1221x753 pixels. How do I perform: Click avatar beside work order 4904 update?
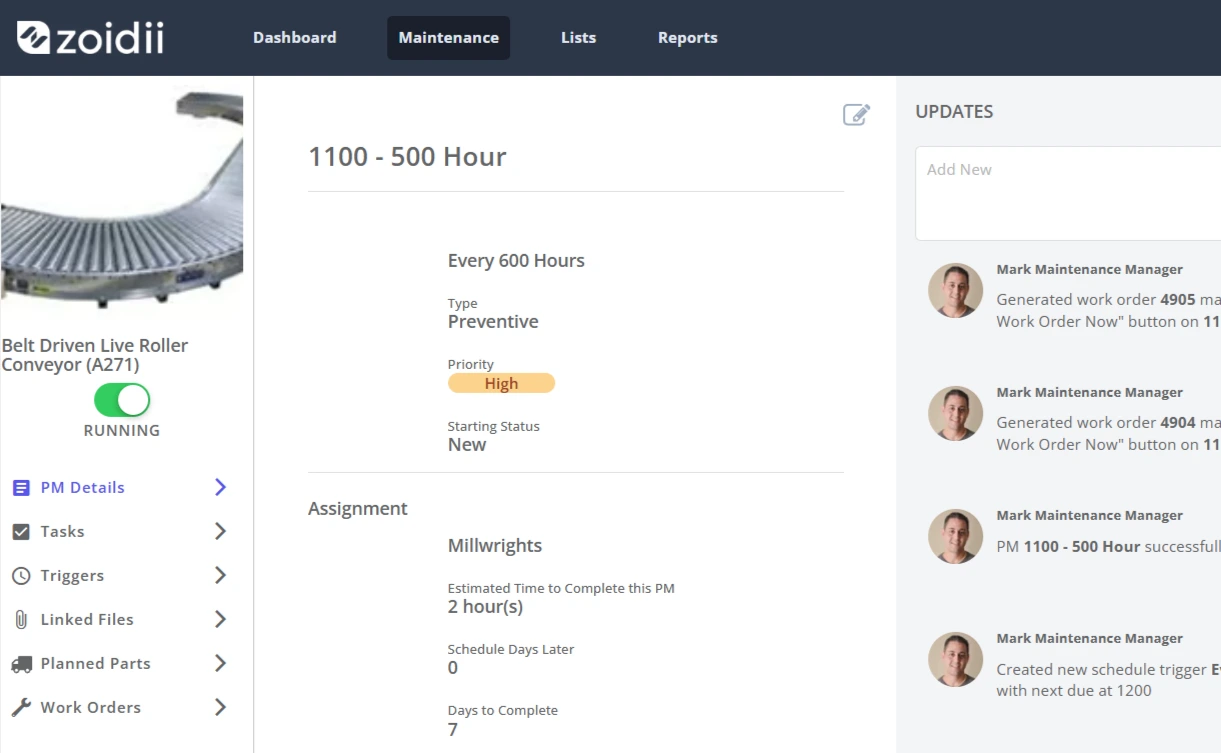955,414
